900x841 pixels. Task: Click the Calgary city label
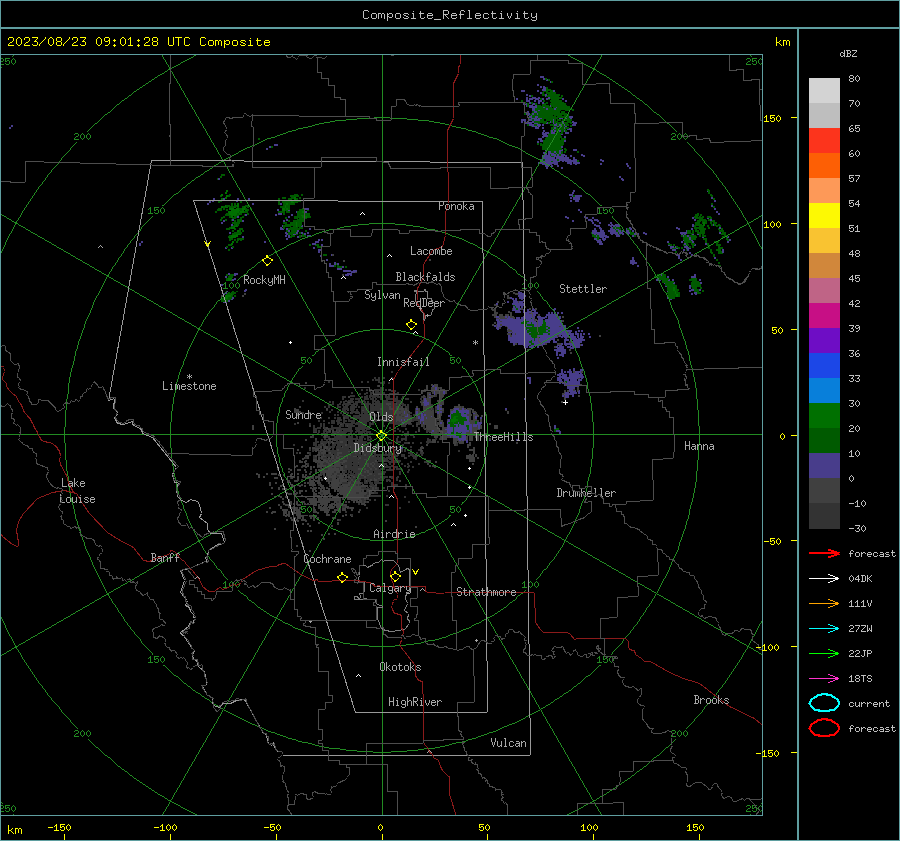tap(390, 588)
